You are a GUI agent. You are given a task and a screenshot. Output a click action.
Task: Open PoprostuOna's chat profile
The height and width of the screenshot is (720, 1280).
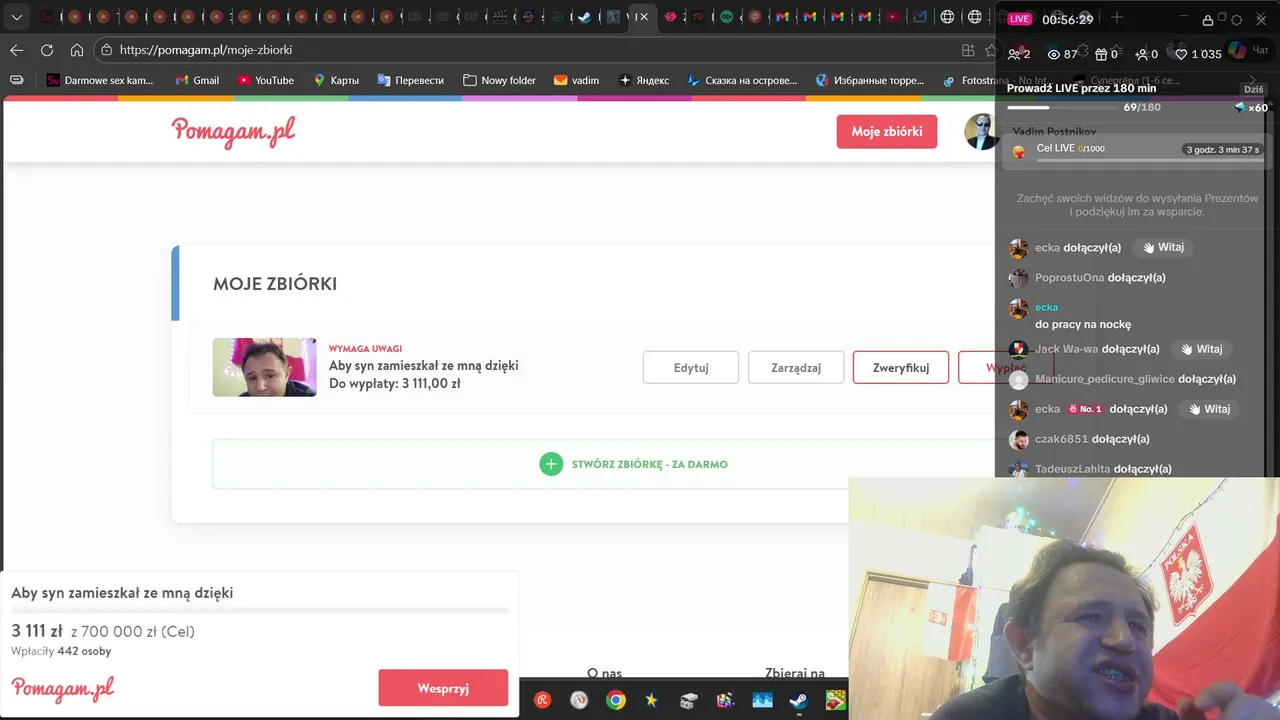[x=1070, y=278]
